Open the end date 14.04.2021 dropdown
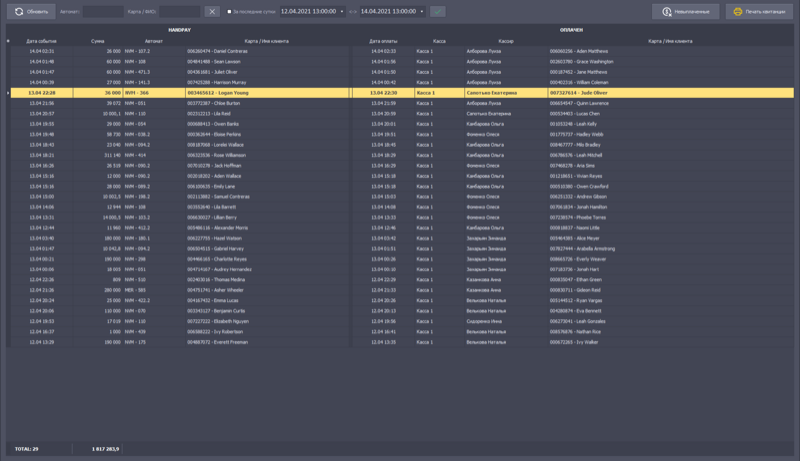Screen dimensions: 800x461 421,11
